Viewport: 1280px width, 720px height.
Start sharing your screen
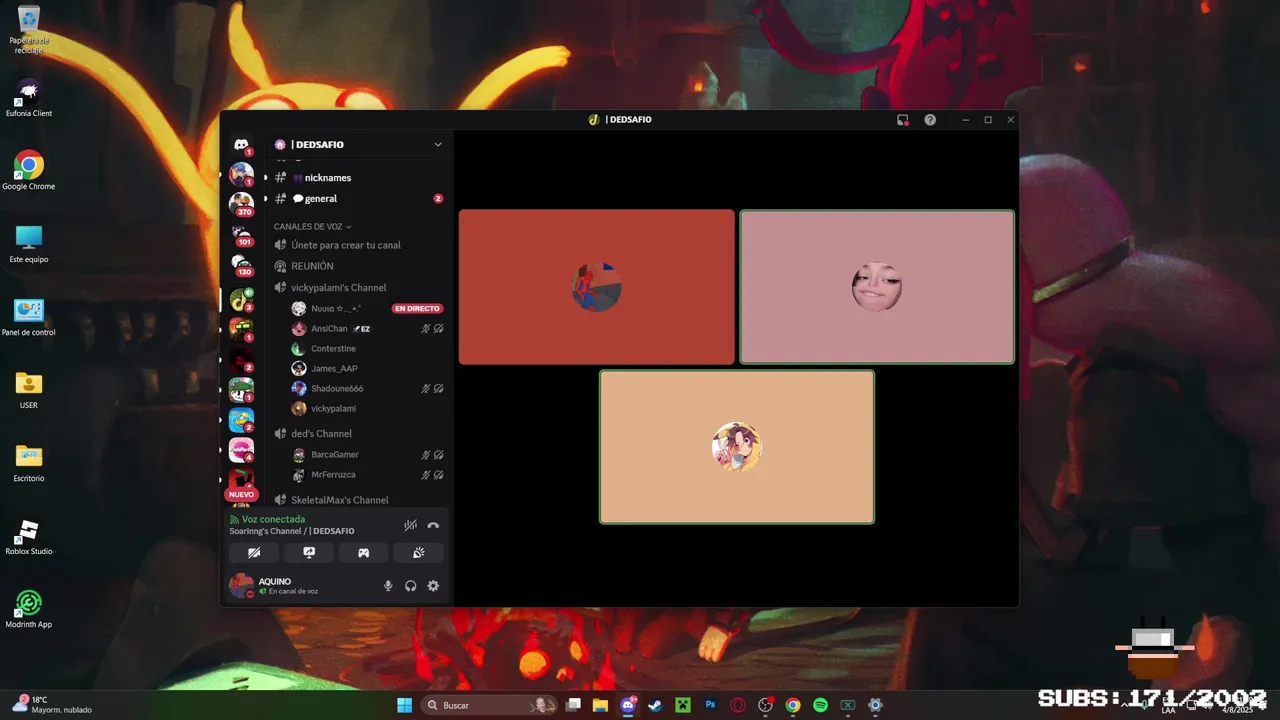click(309, 552)
